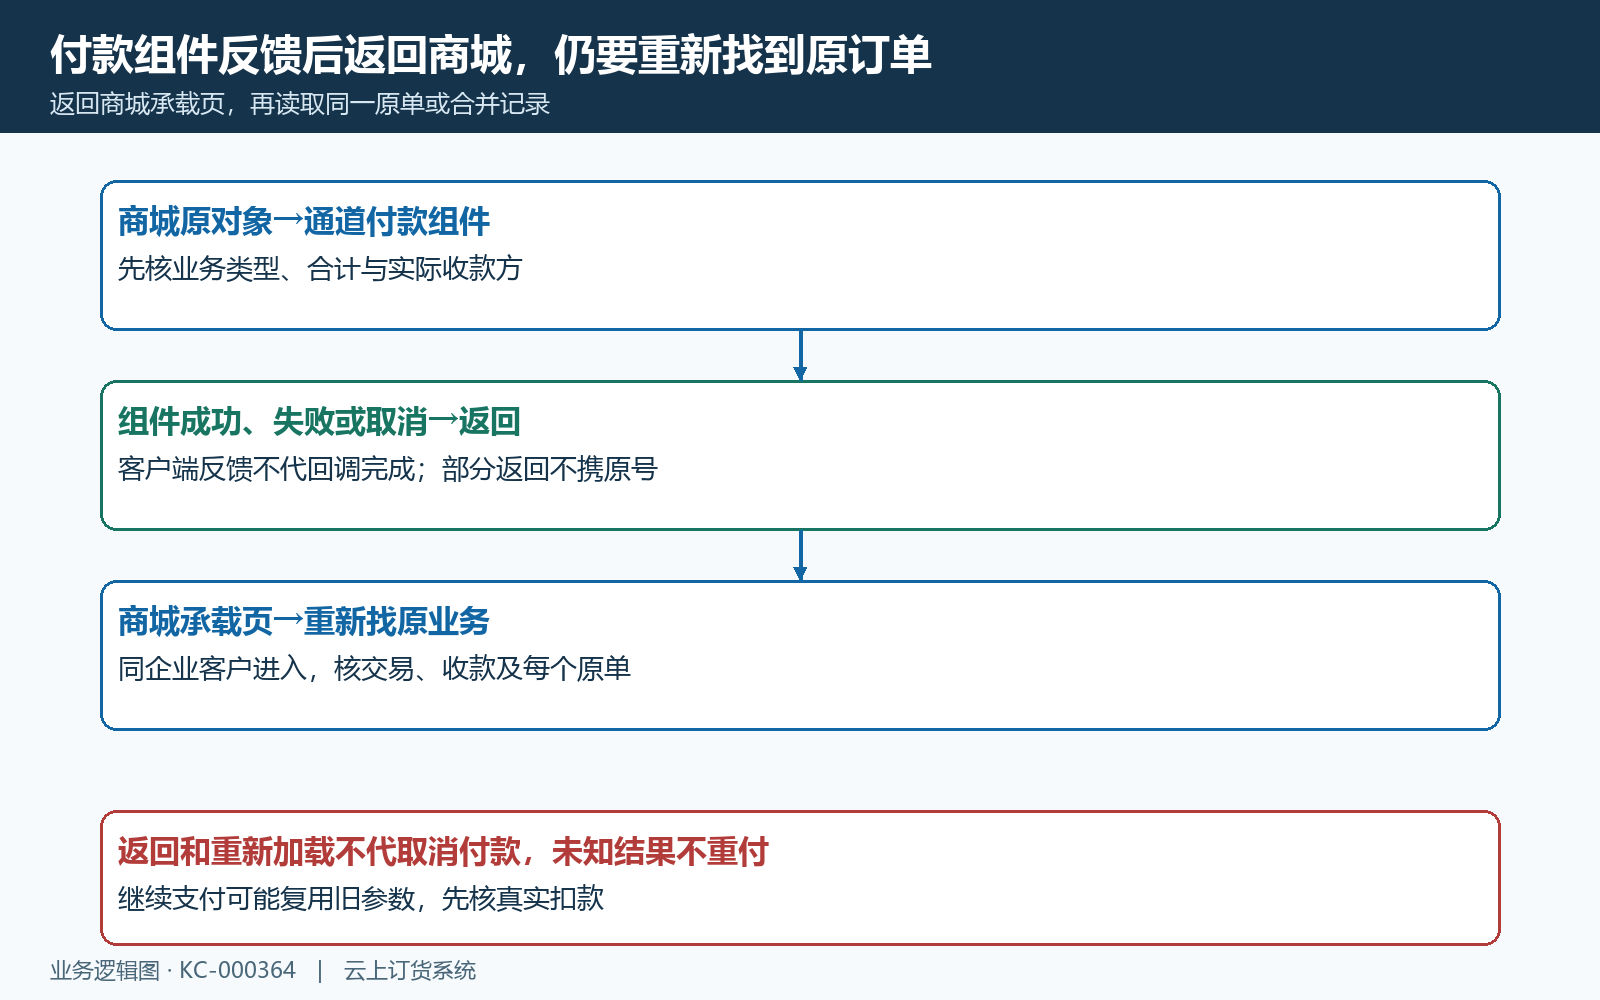Click the footer text 业务逻辑图 · KC-000364
This screenshot has width=1600, height=1000.
(x=173, y=971)
